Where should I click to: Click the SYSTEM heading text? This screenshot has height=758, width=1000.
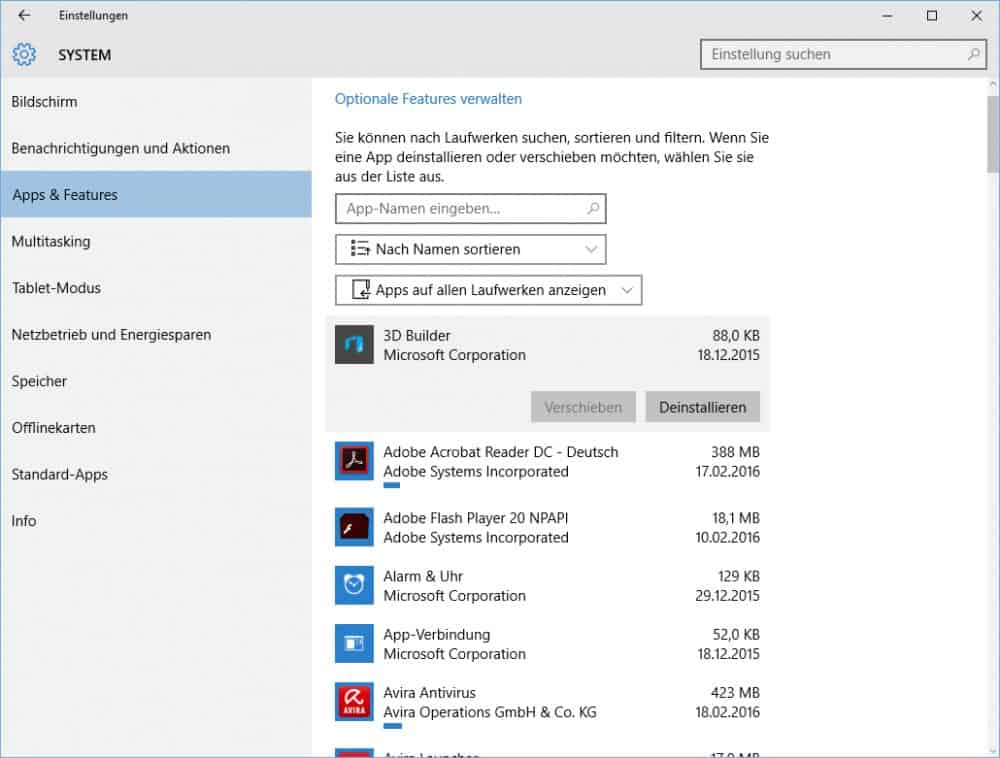[x=84, y=55]
